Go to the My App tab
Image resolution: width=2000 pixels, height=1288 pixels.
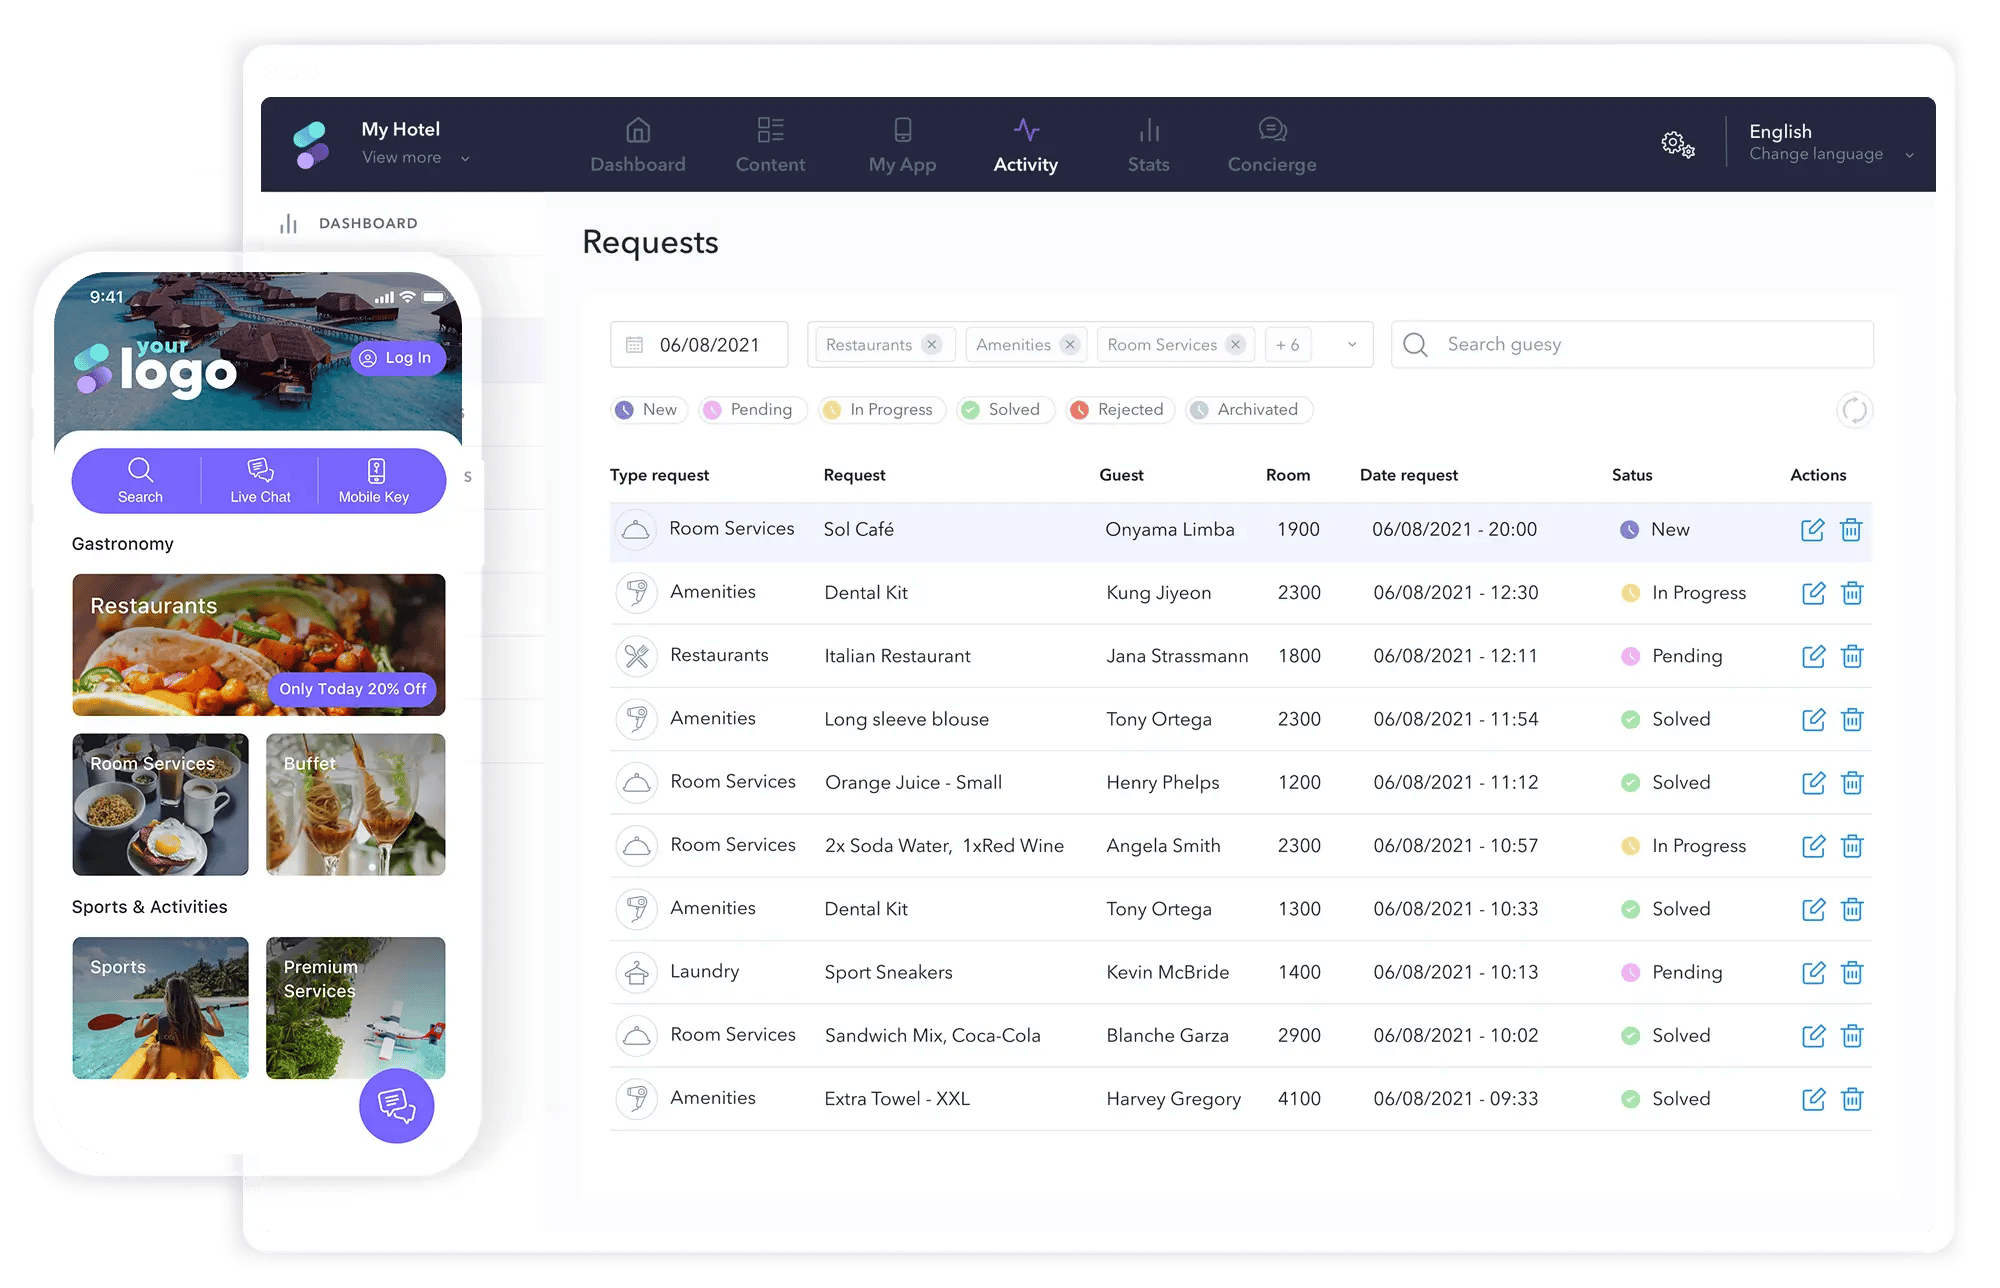(902, 145)
